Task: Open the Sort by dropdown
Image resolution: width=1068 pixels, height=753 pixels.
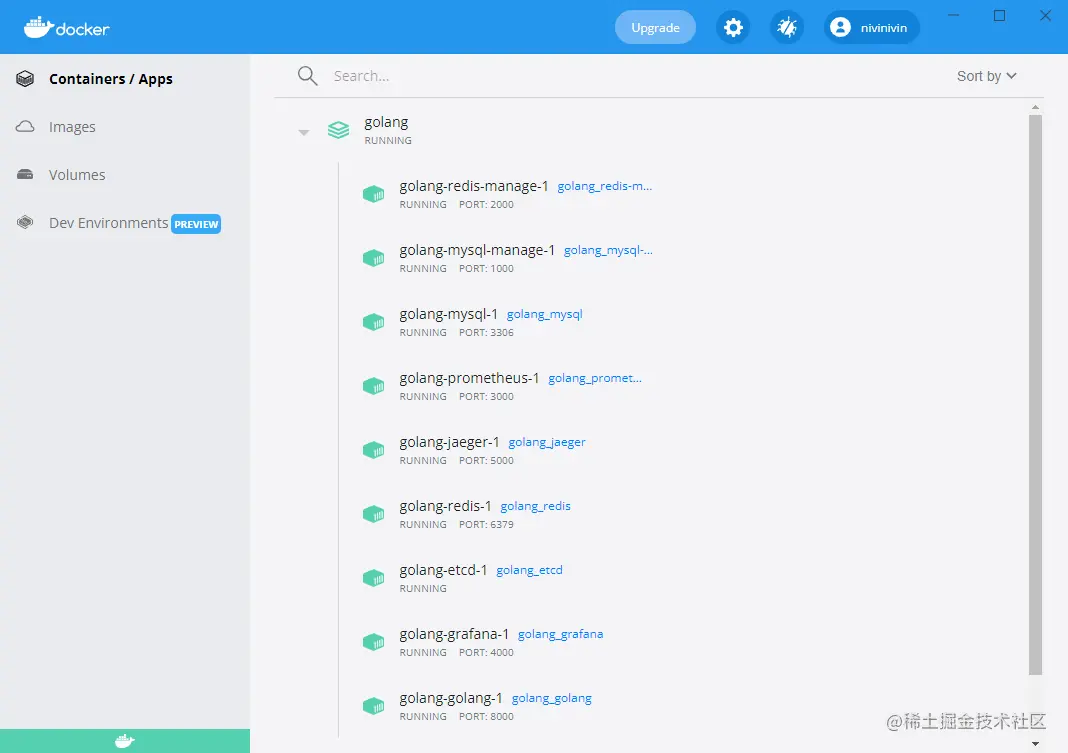Action: pyautogui.click(x=986, y=76)
